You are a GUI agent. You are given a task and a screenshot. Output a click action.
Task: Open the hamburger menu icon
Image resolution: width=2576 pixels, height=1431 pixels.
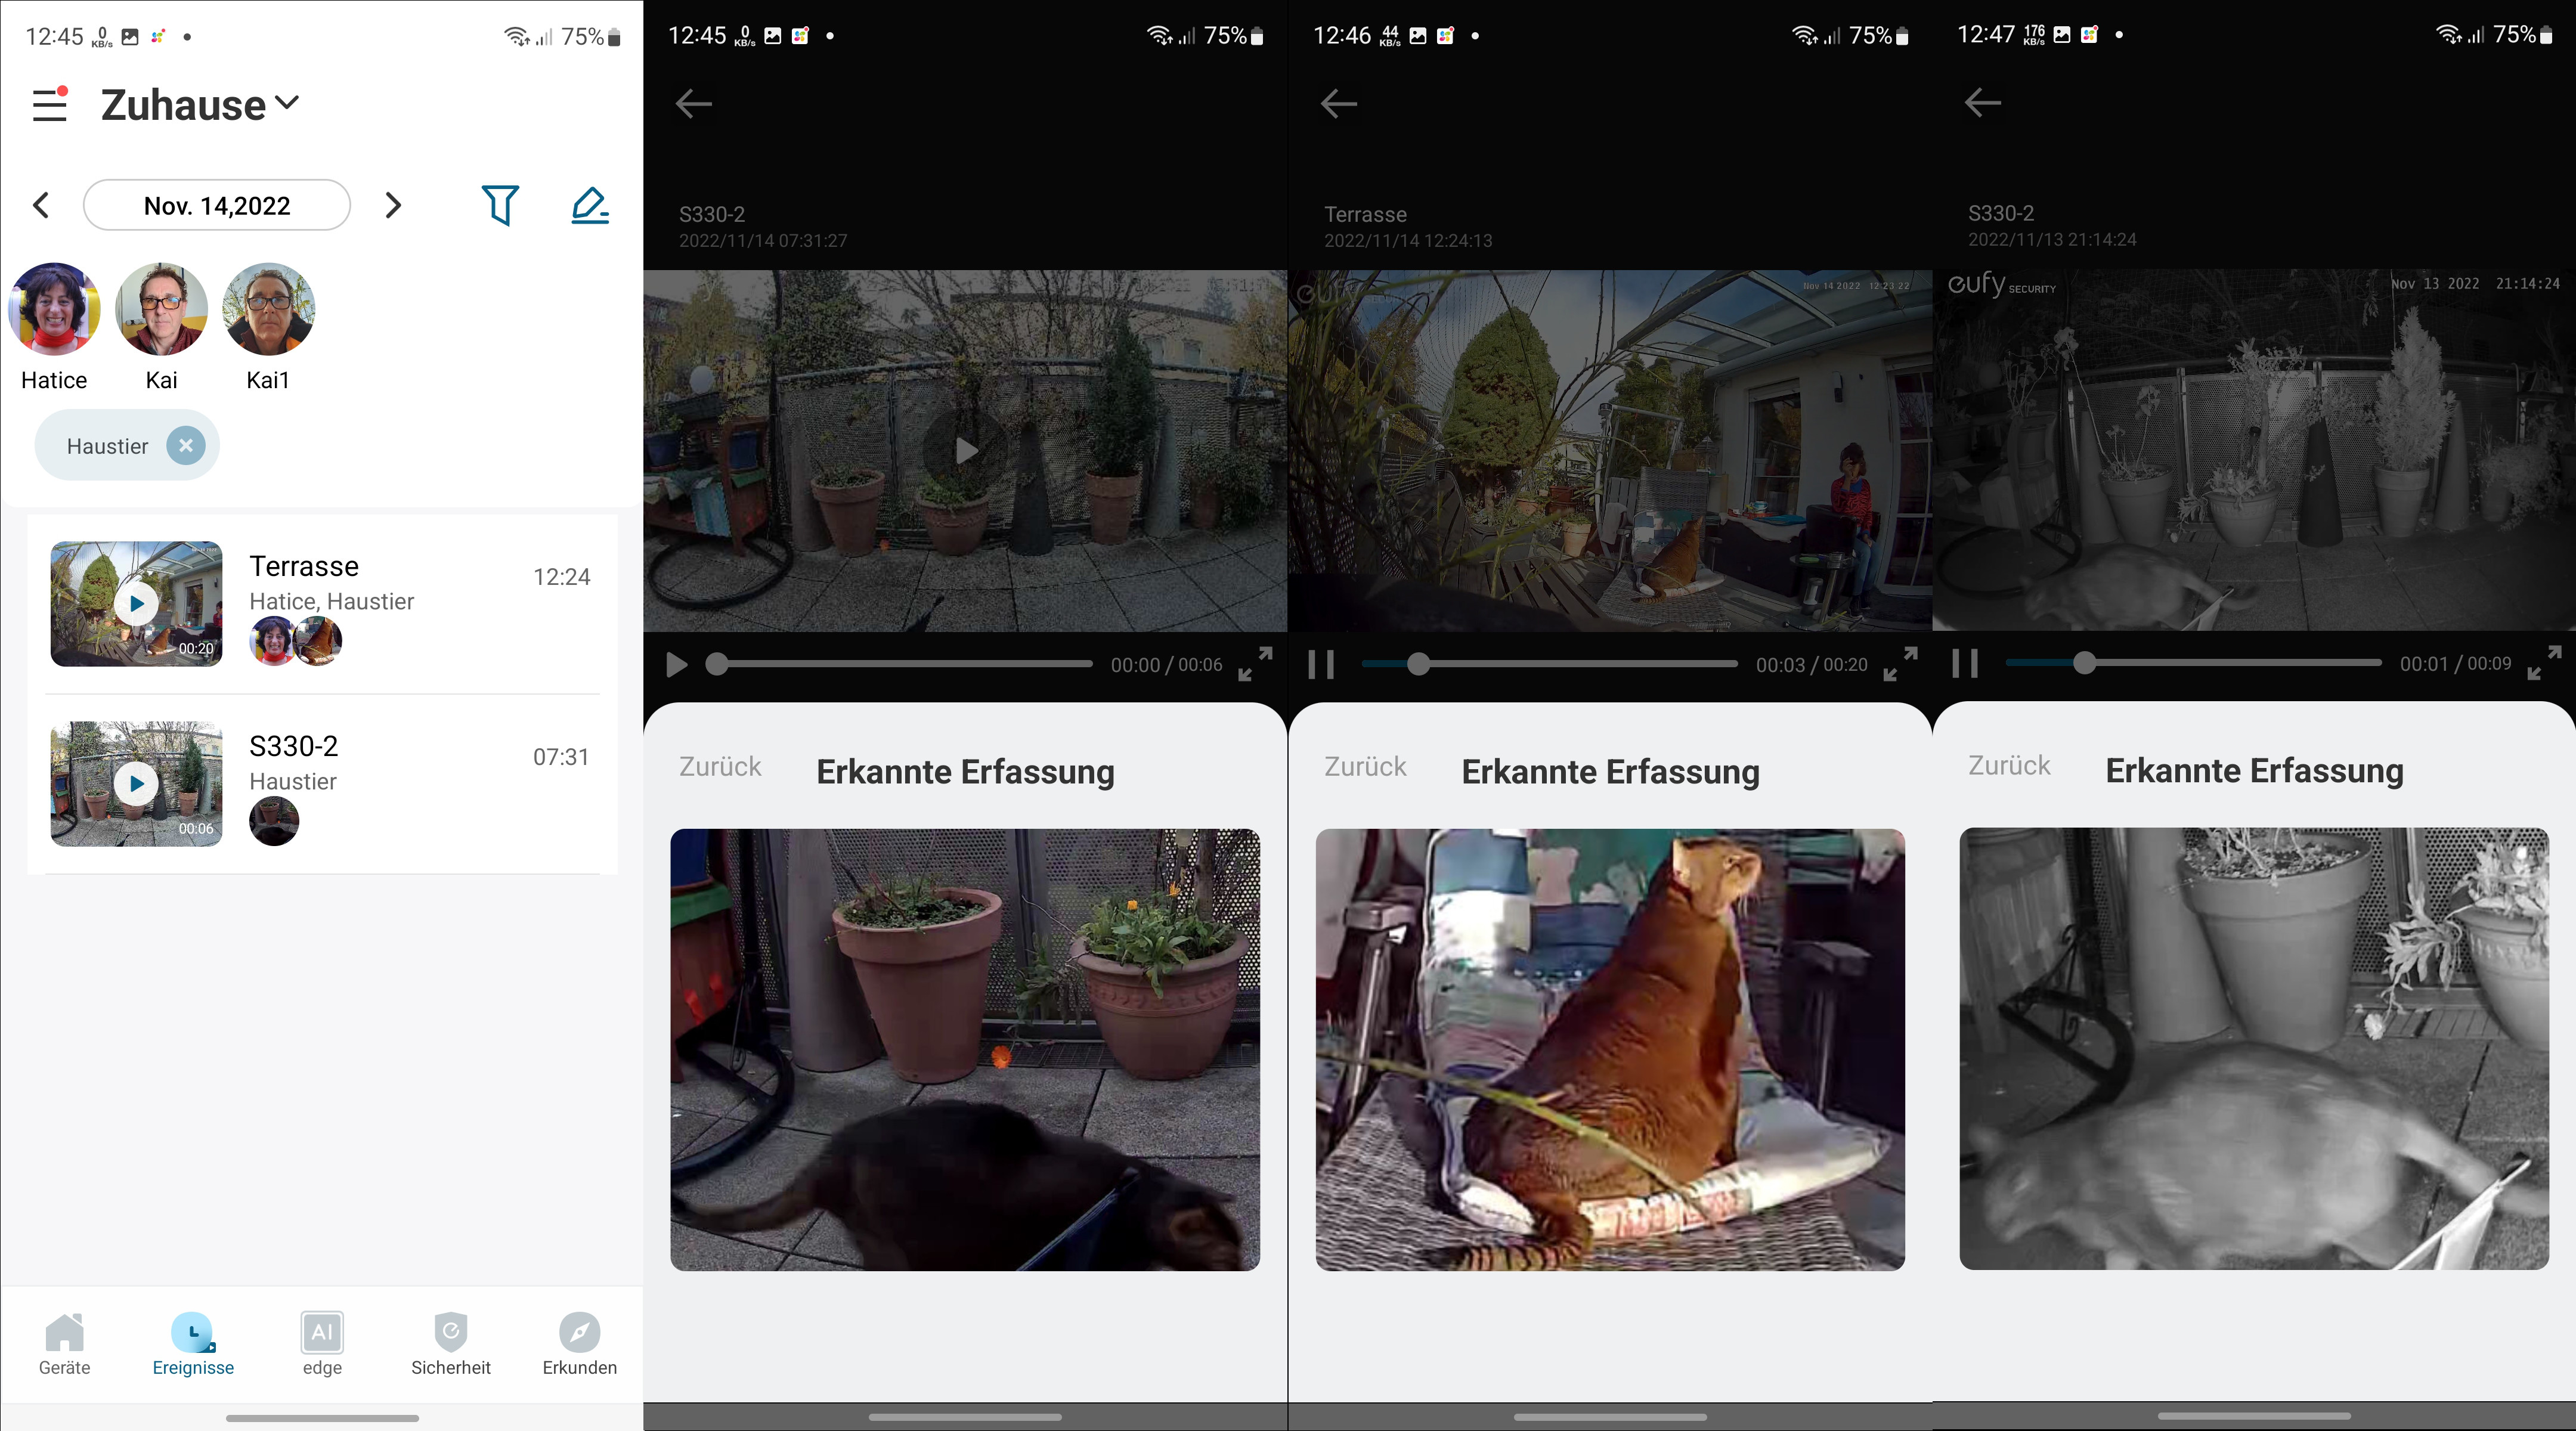(49, 104)
